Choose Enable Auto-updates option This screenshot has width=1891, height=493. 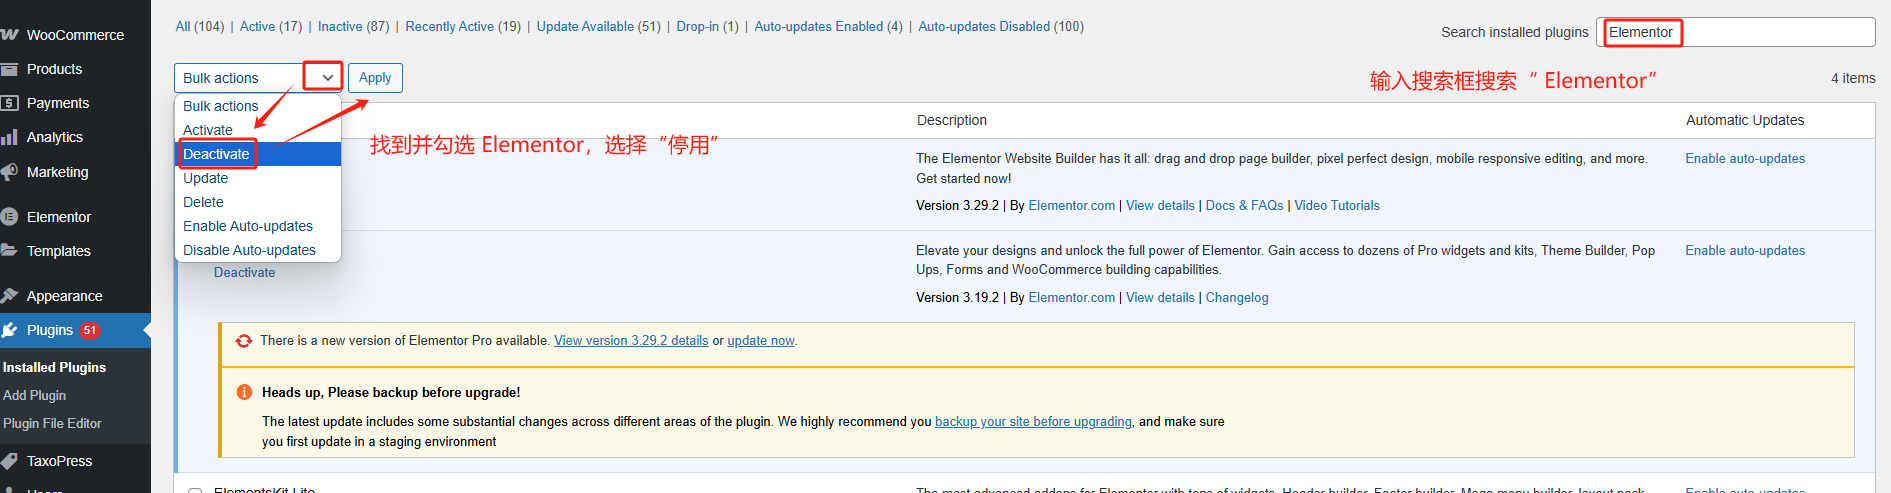258,226
